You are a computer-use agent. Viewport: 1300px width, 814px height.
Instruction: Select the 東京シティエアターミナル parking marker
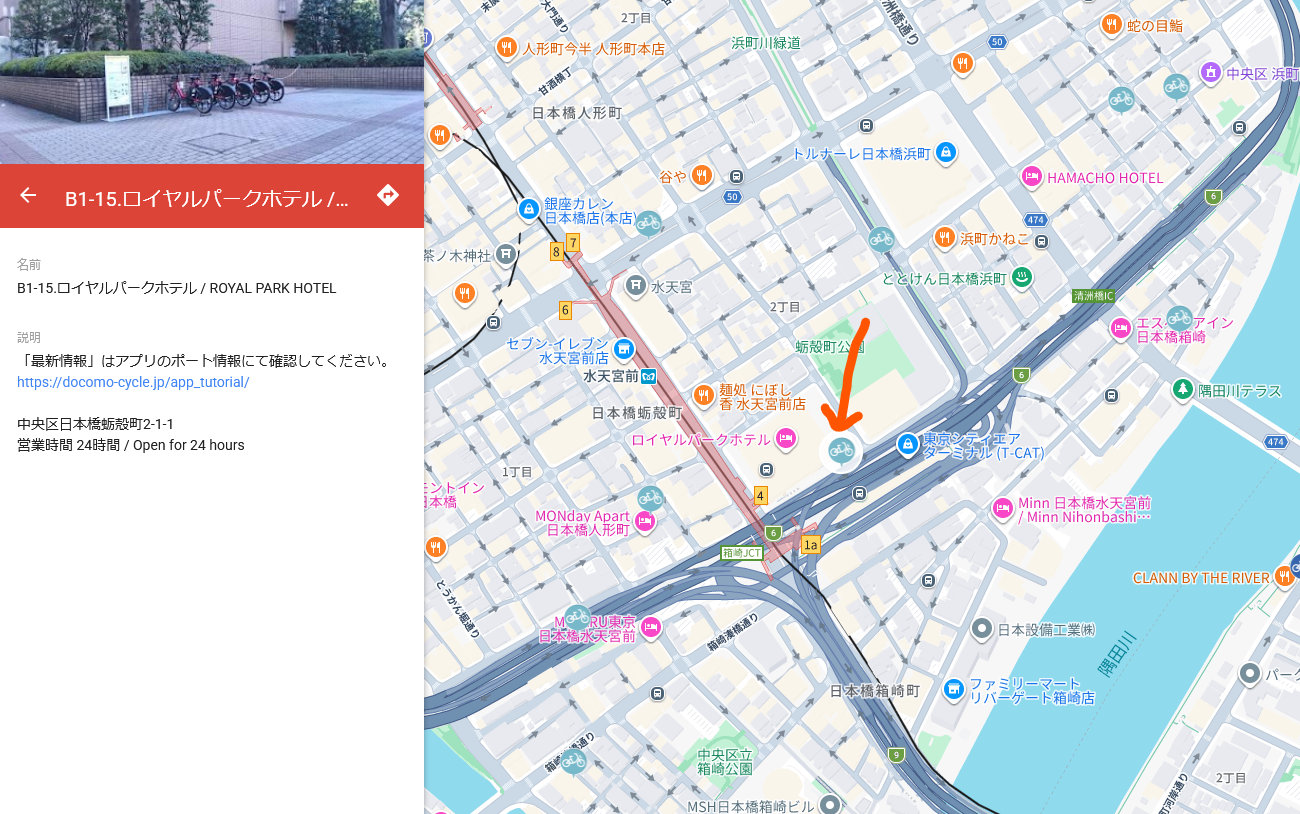907,444
